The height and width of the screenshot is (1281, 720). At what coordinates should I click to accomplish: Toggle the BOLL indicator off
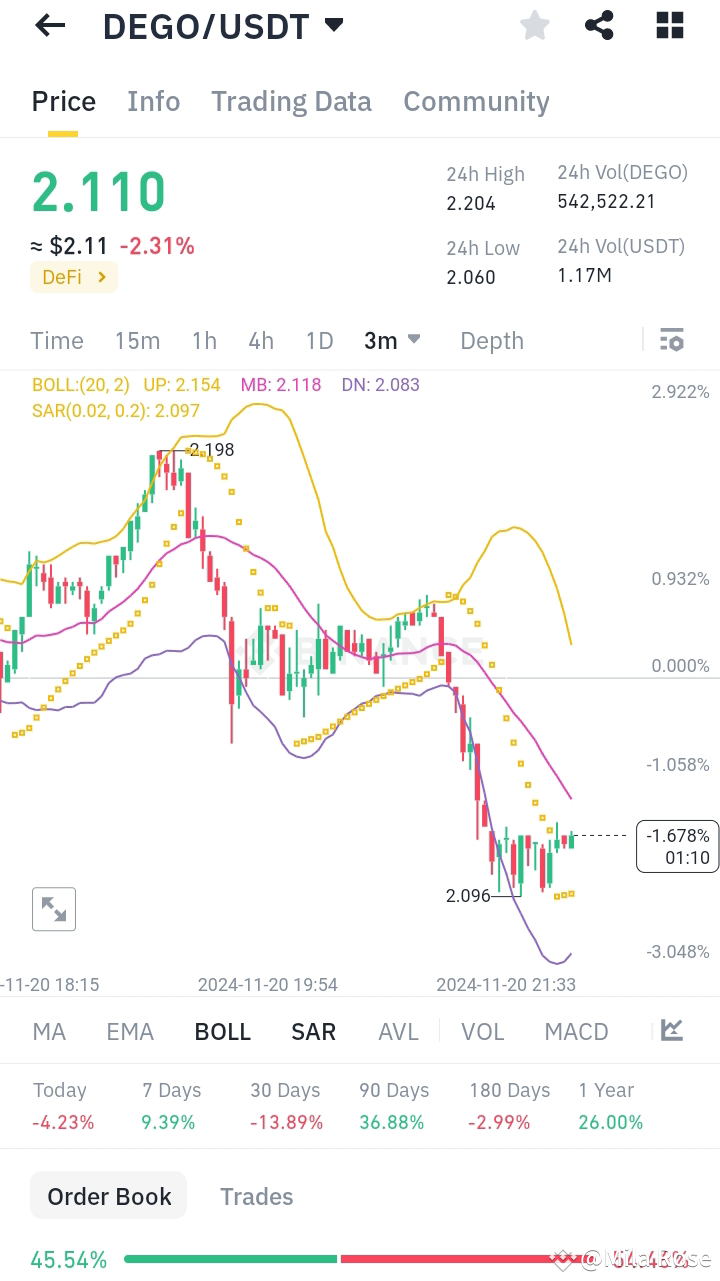point(222,1030)
